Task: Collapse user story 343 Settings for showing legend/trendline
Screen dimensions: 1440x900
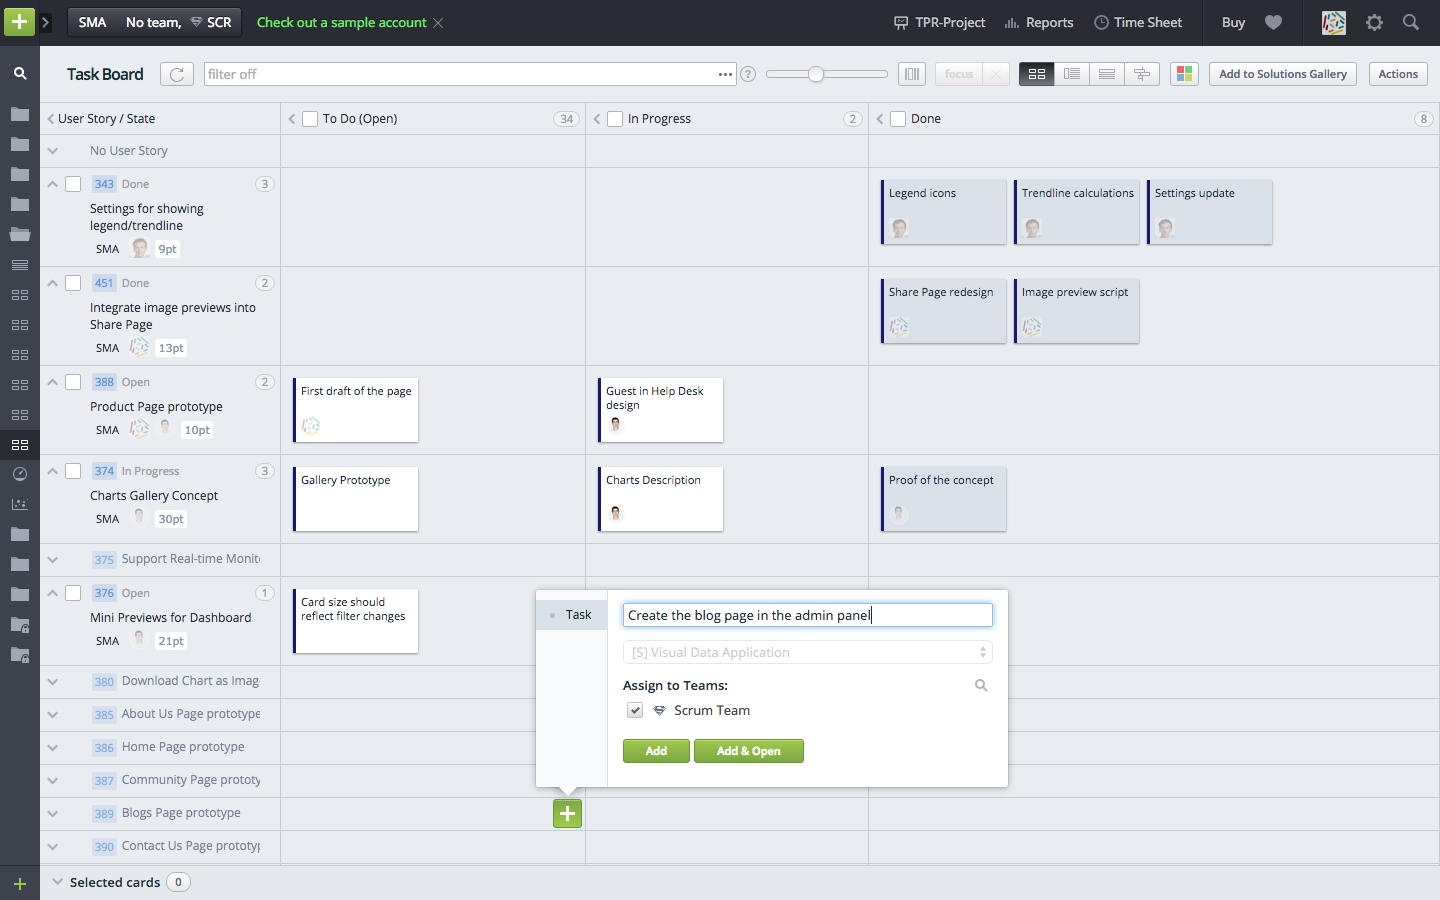Action: click(x=52, y=183)
